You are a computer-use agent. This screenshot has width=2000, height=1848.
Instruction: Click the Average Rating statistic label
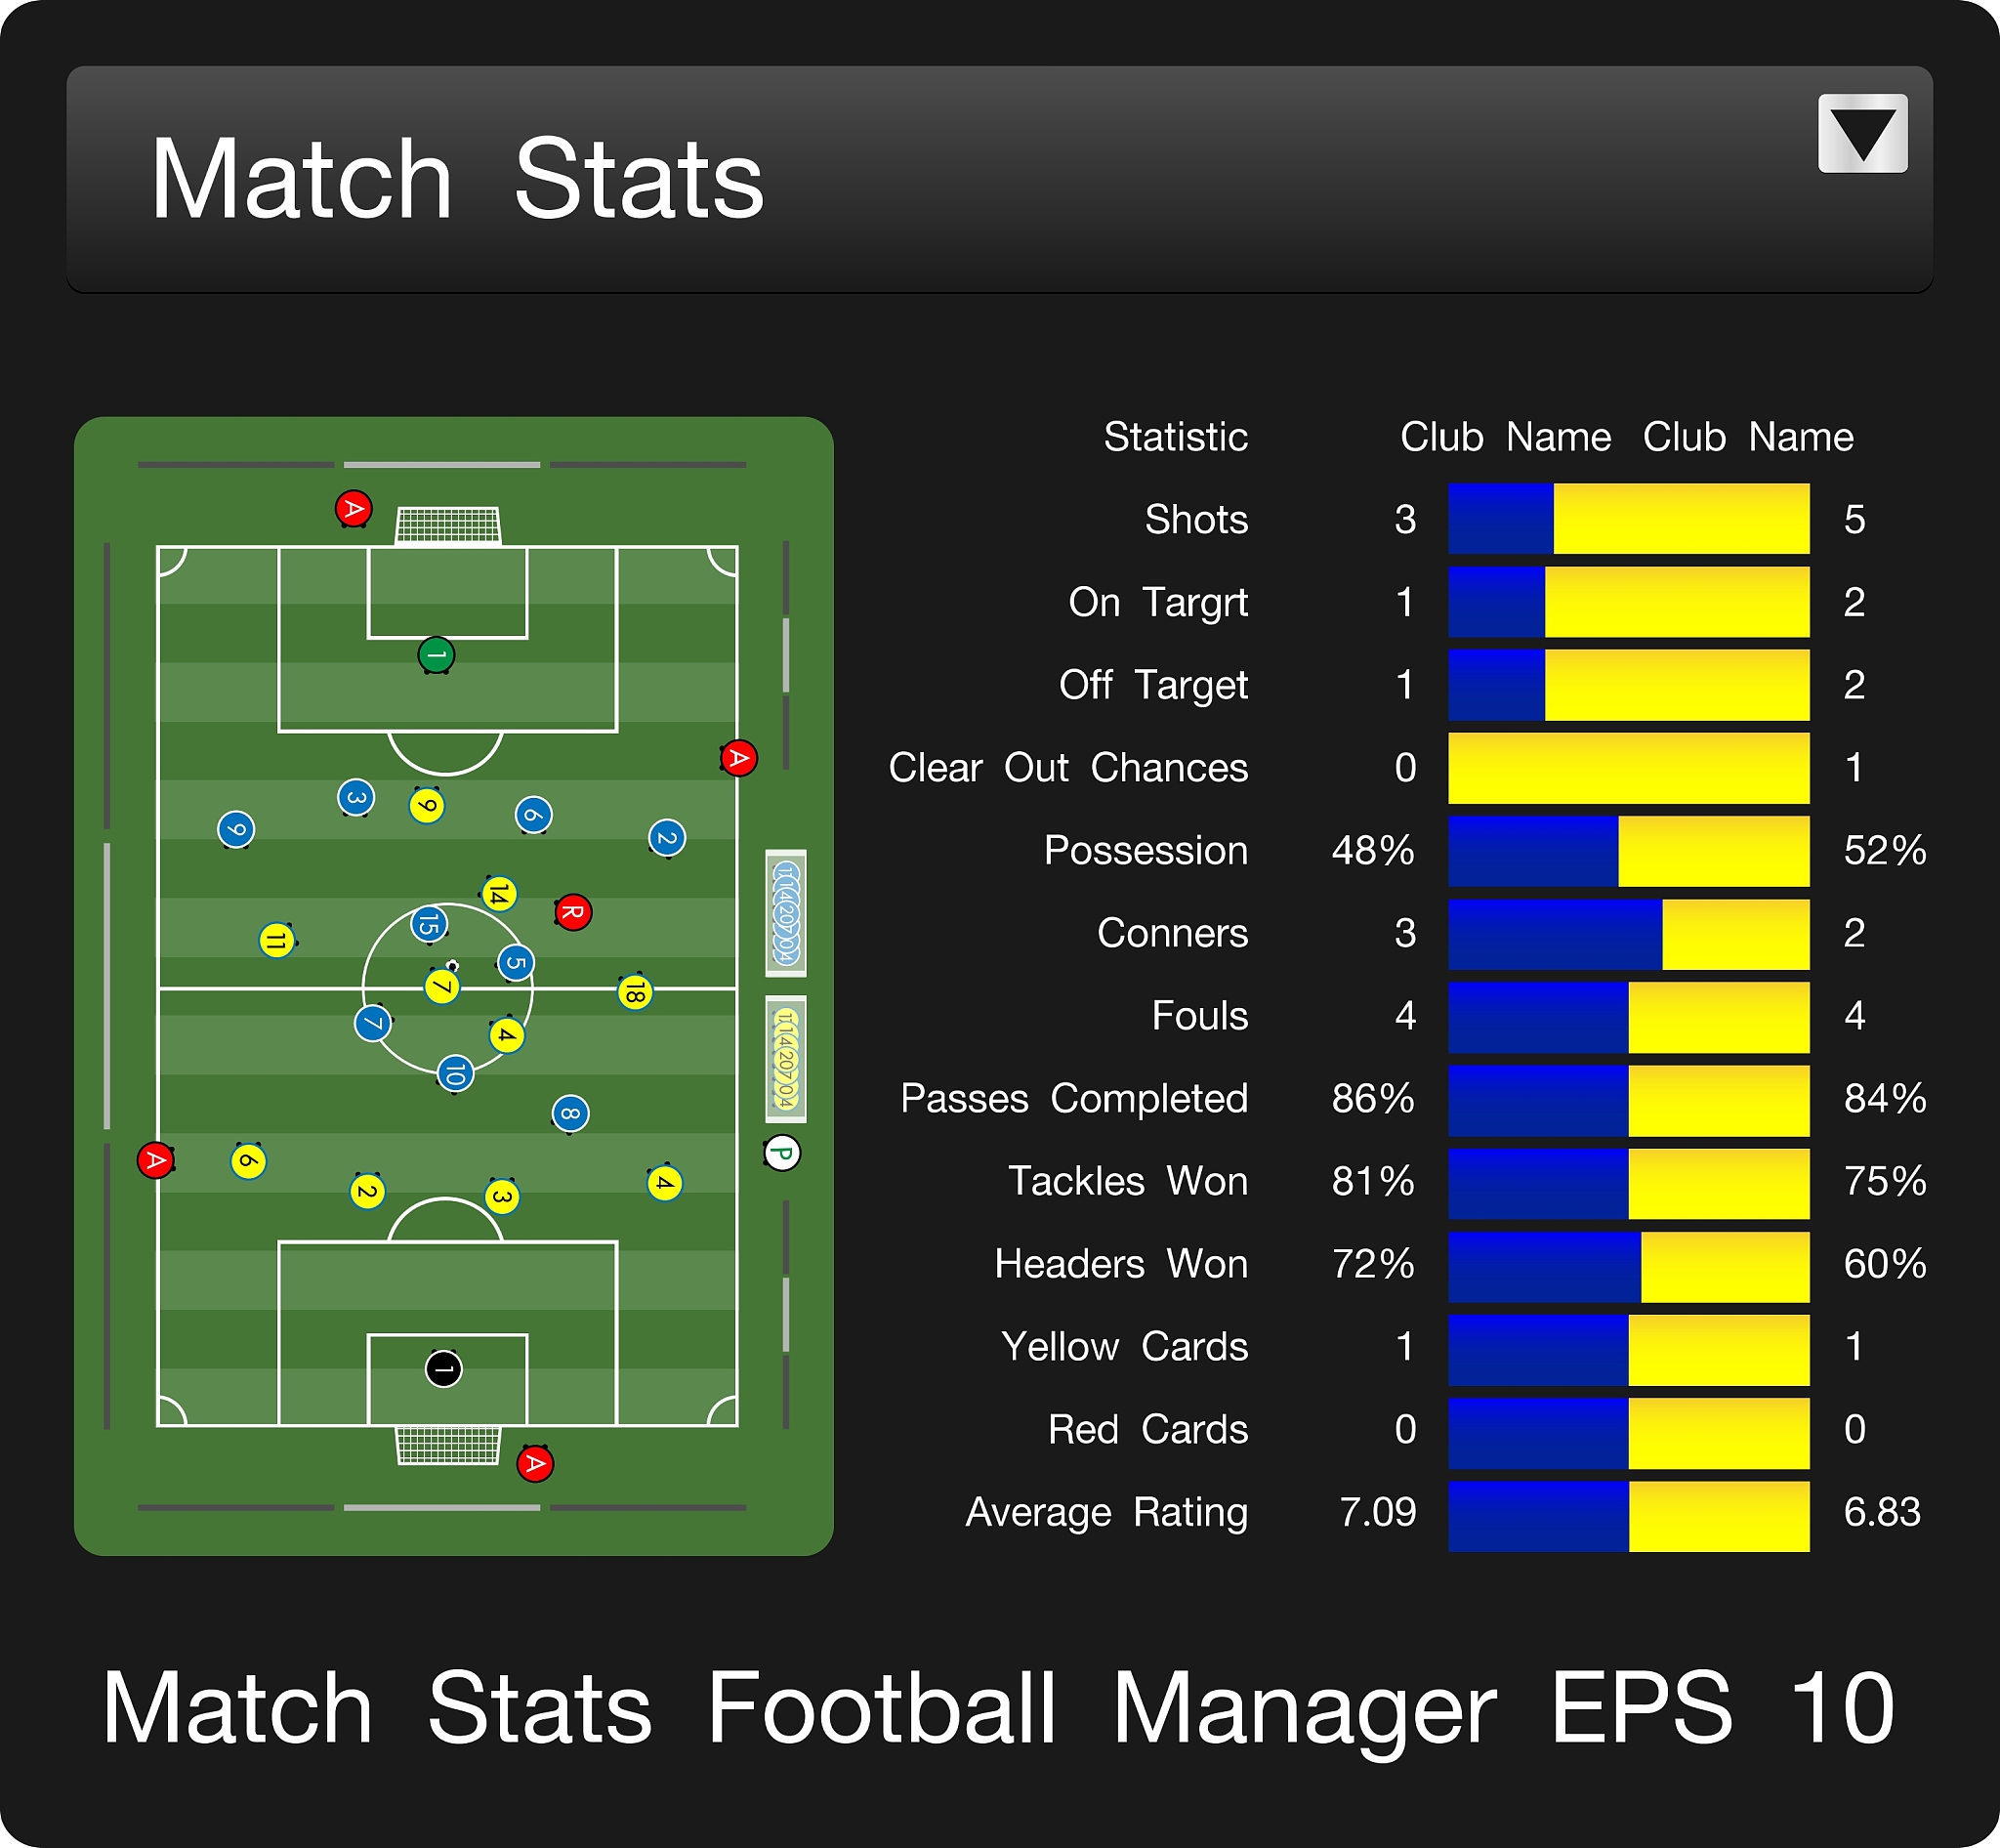tap(1106, 1512)
